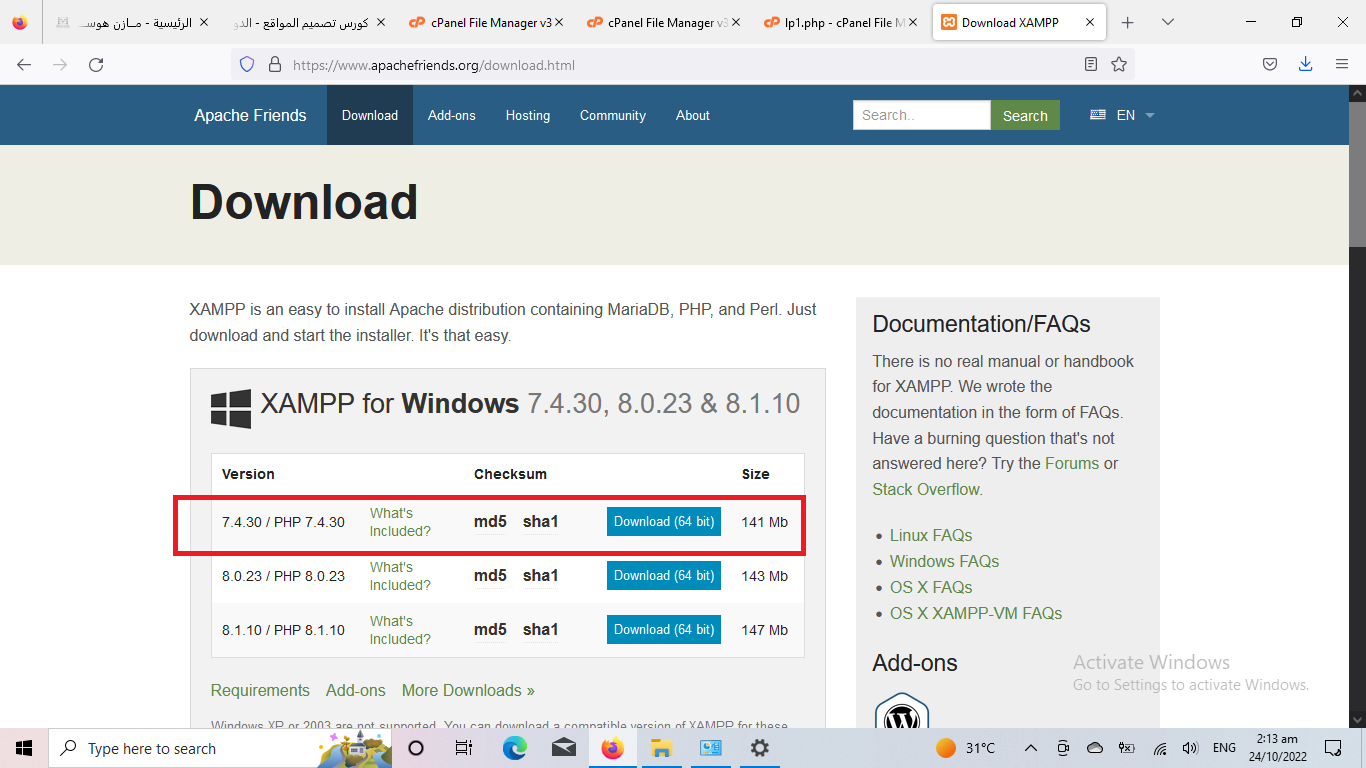Open the Windows FAQs link
Screen dimensions: 1366x768
(x=944, y=561)
